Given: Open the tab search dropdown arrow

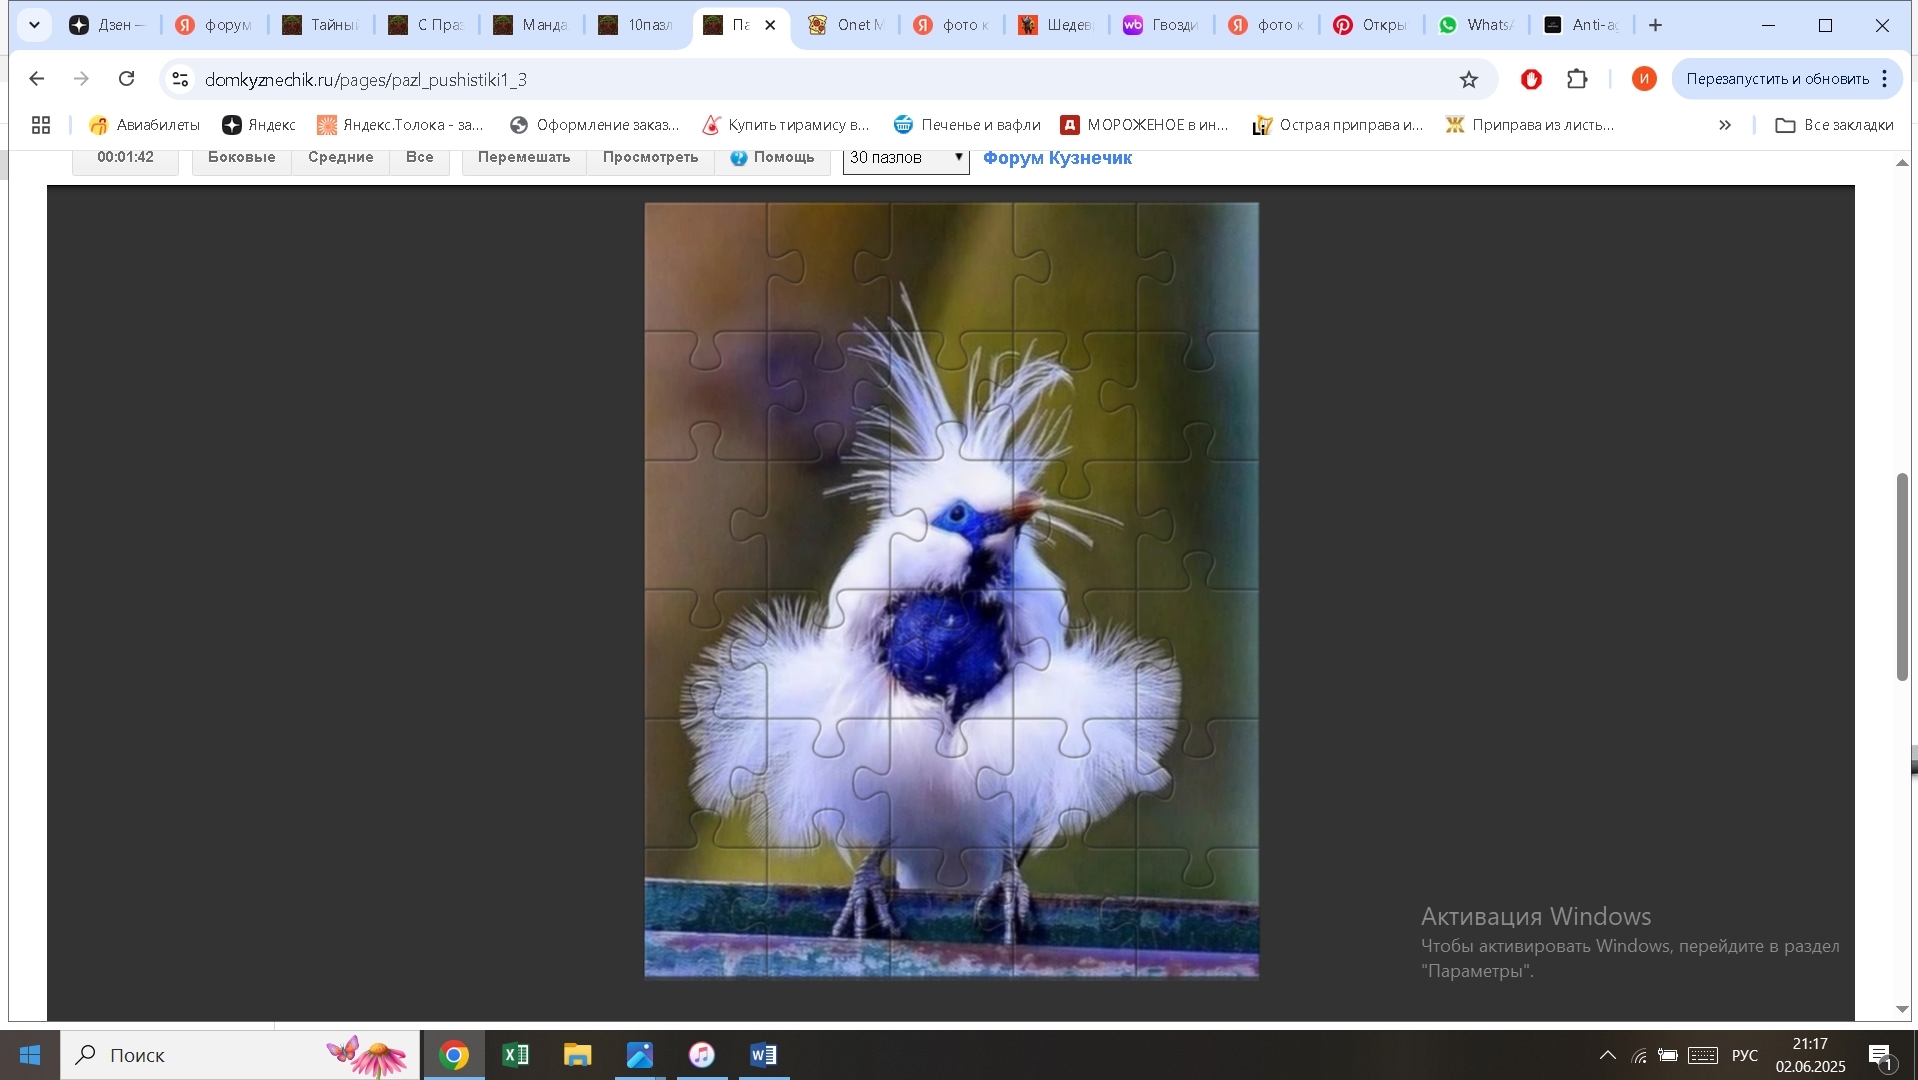Looking at the screenshot, I should pos(34,25).
